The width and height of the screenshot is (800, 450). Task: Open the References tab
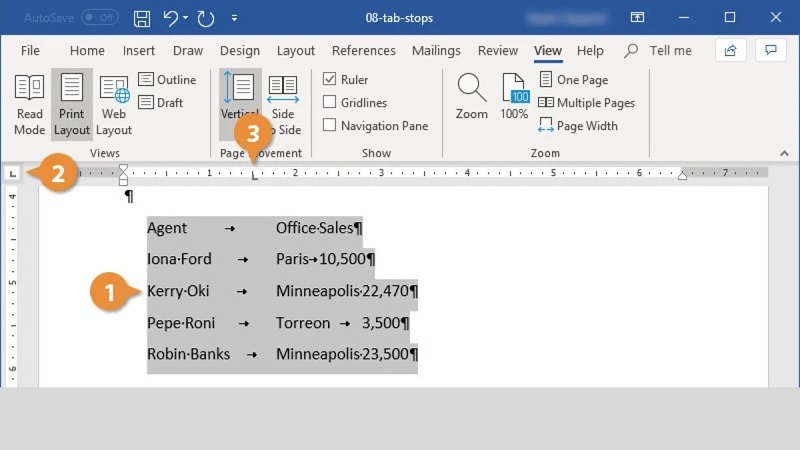click(363, 51)
